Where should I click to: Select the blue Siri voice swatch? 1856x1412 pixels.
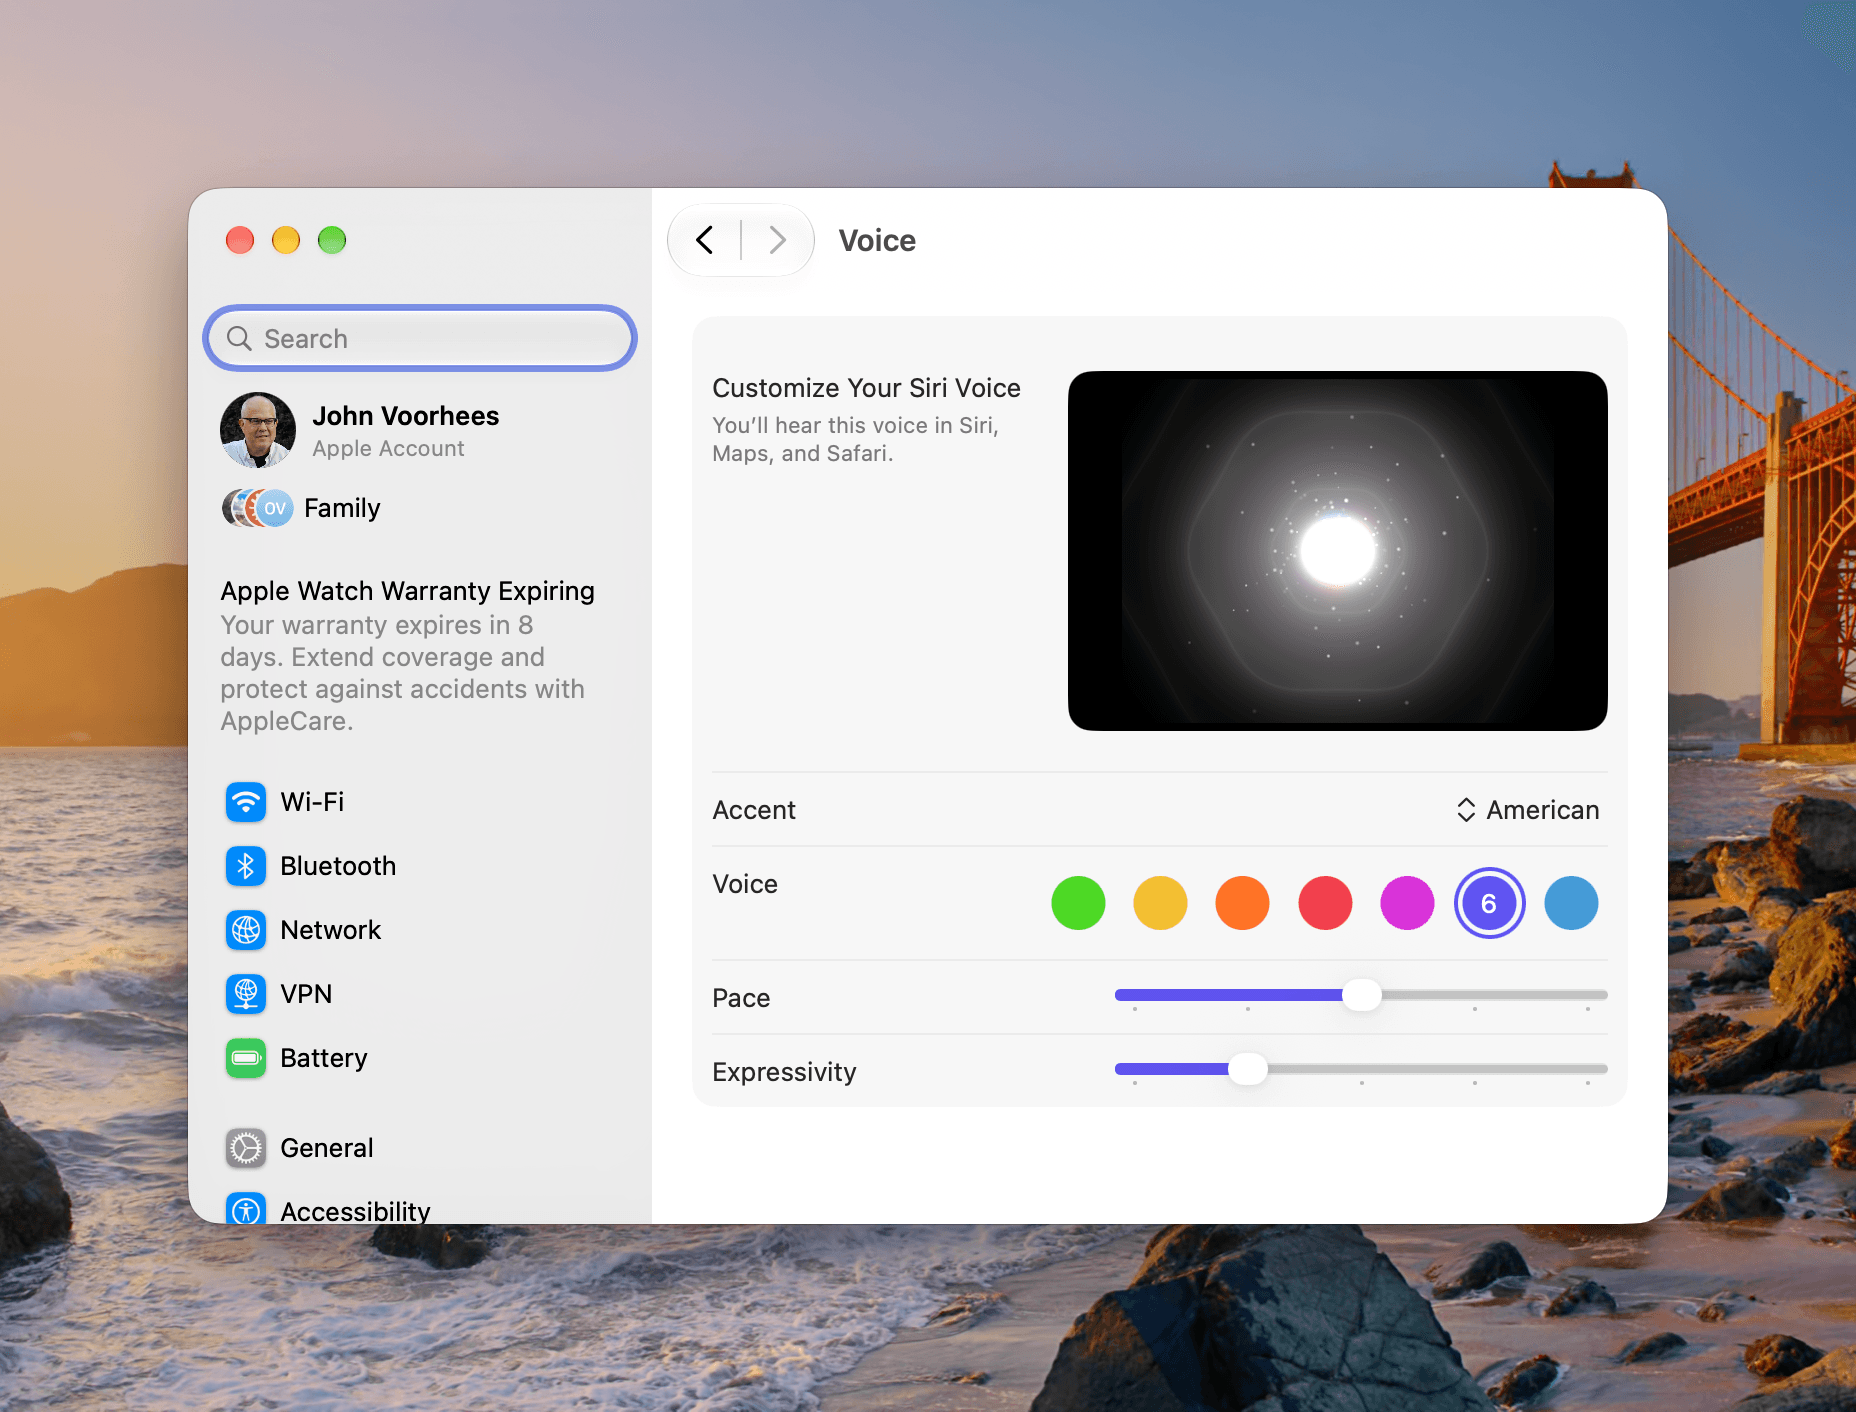[x=1571, y=903]
